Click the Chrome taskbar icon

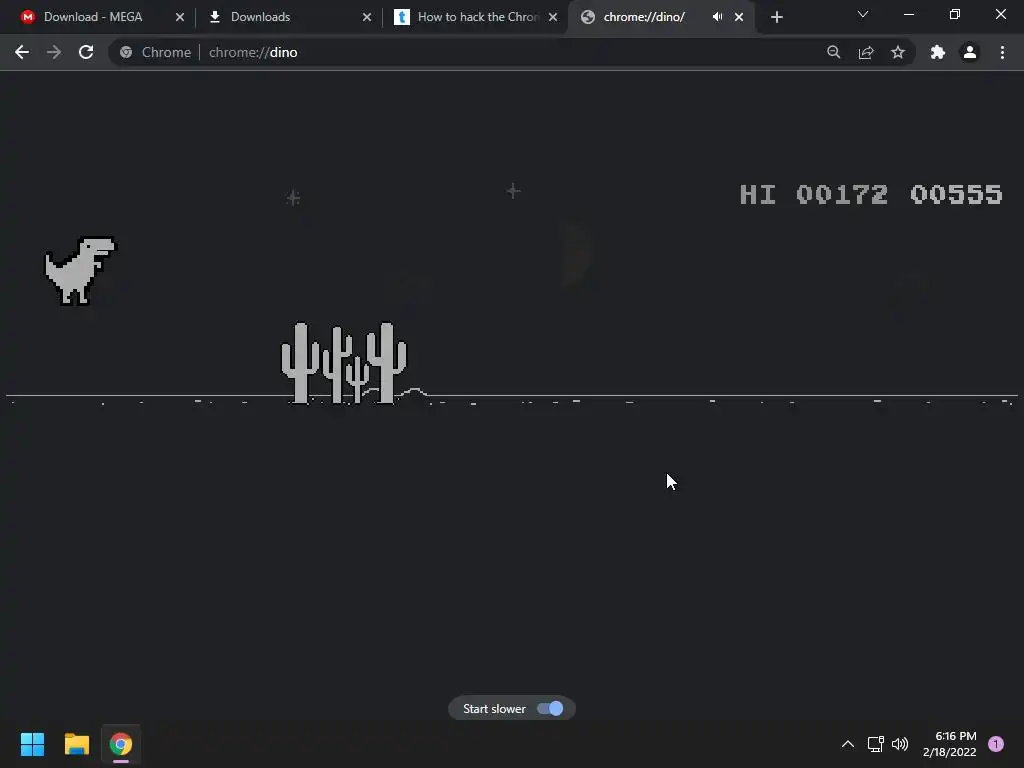click(121, 744)
